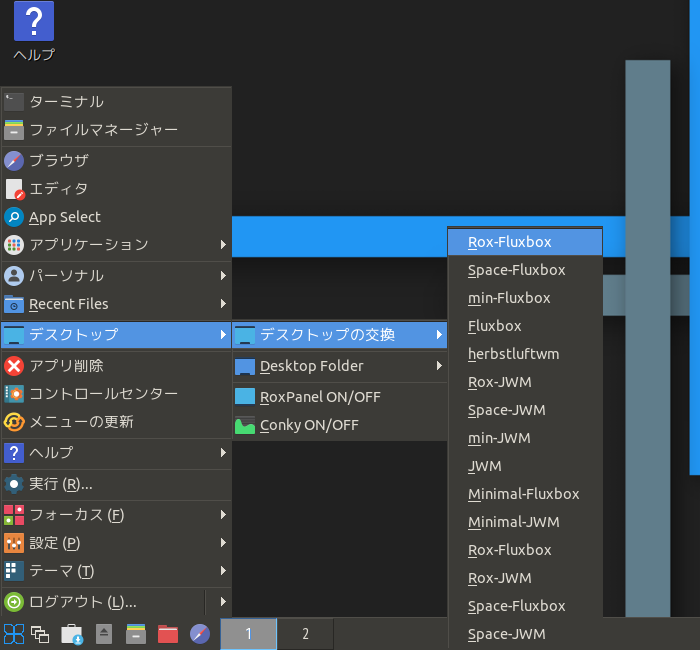Choose the highlighted Rox-Fluxbox desktop
The width and height of the screenshot is (700, 650).
525,242
